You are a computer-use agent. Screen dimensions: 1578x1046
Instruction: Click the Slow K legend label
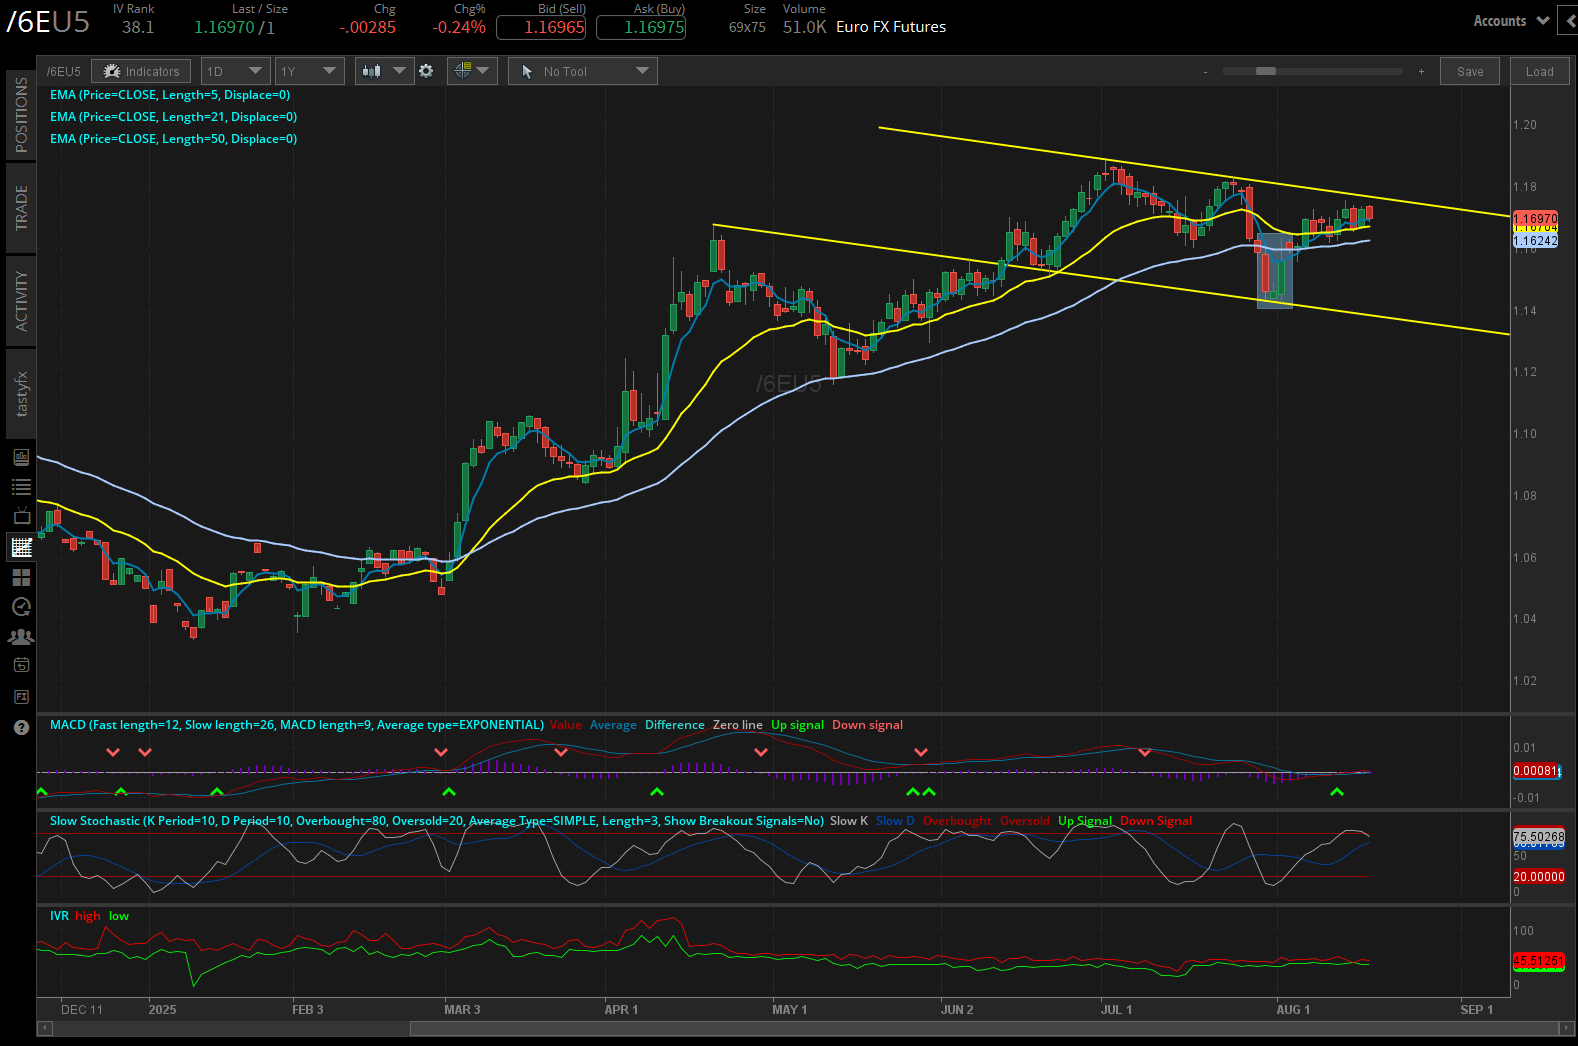pos(849,821)
